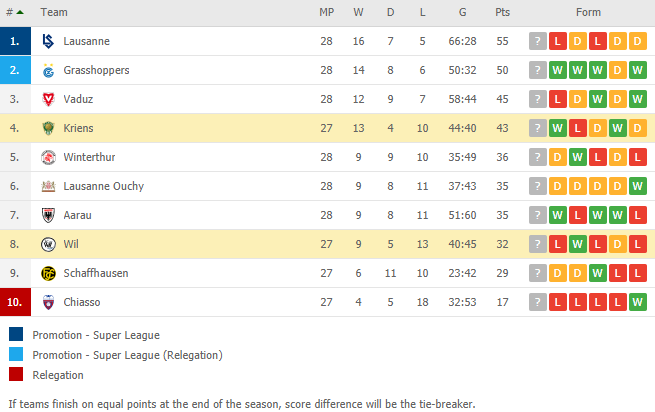Click the dark blue Promotion legend swatch
655x412 pixels.
[x=16, y=334]
